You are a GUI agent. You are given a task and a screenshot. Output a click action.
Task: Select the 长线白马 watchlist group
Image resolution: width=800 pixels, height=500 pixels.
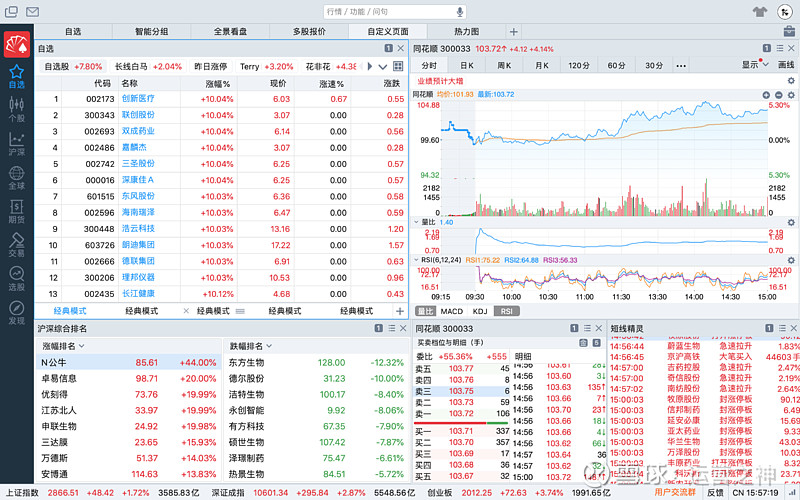tap(148, 66)
